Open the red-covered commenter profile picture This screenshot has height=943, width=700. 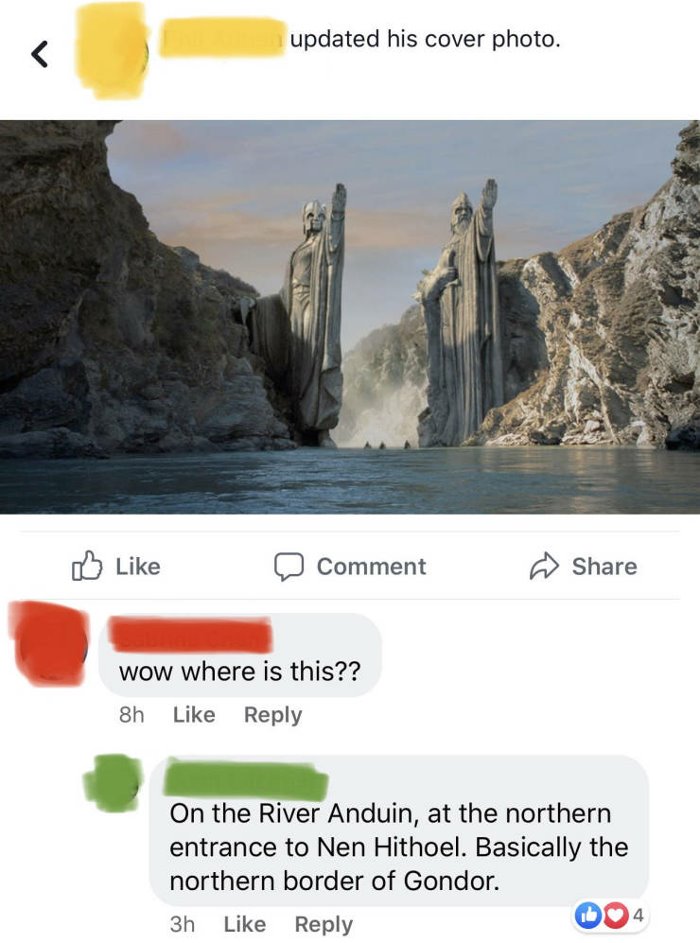tap(49, 644)
